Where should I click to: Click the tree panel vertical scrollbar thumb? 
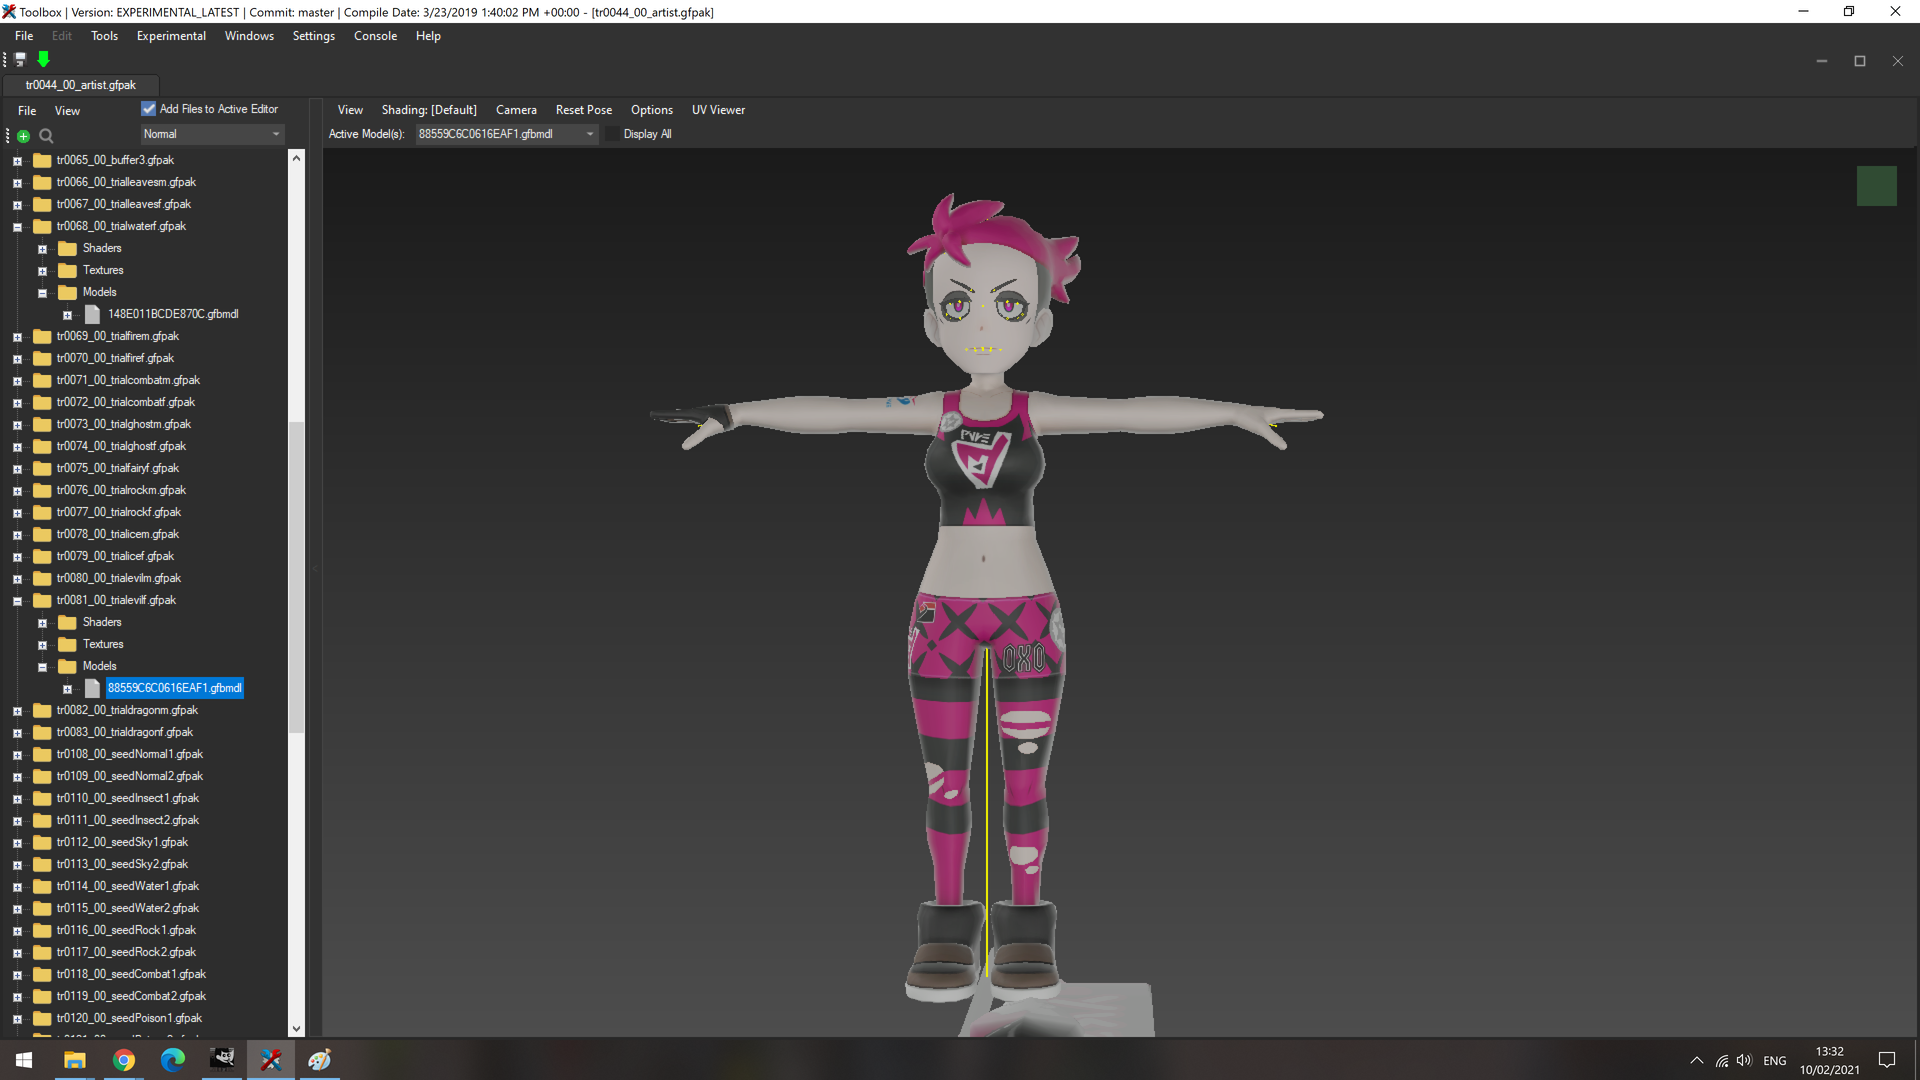pos(296,578)
